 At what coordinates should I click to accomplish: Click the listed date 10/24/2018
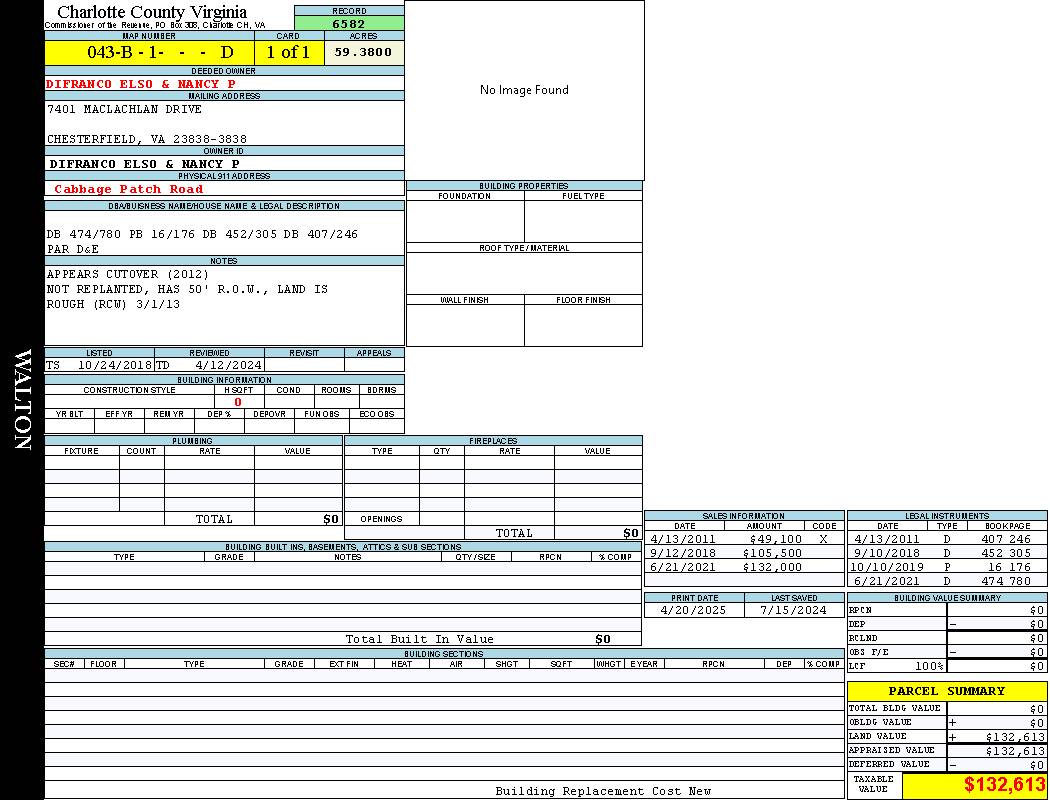click(x=114, y=365)
